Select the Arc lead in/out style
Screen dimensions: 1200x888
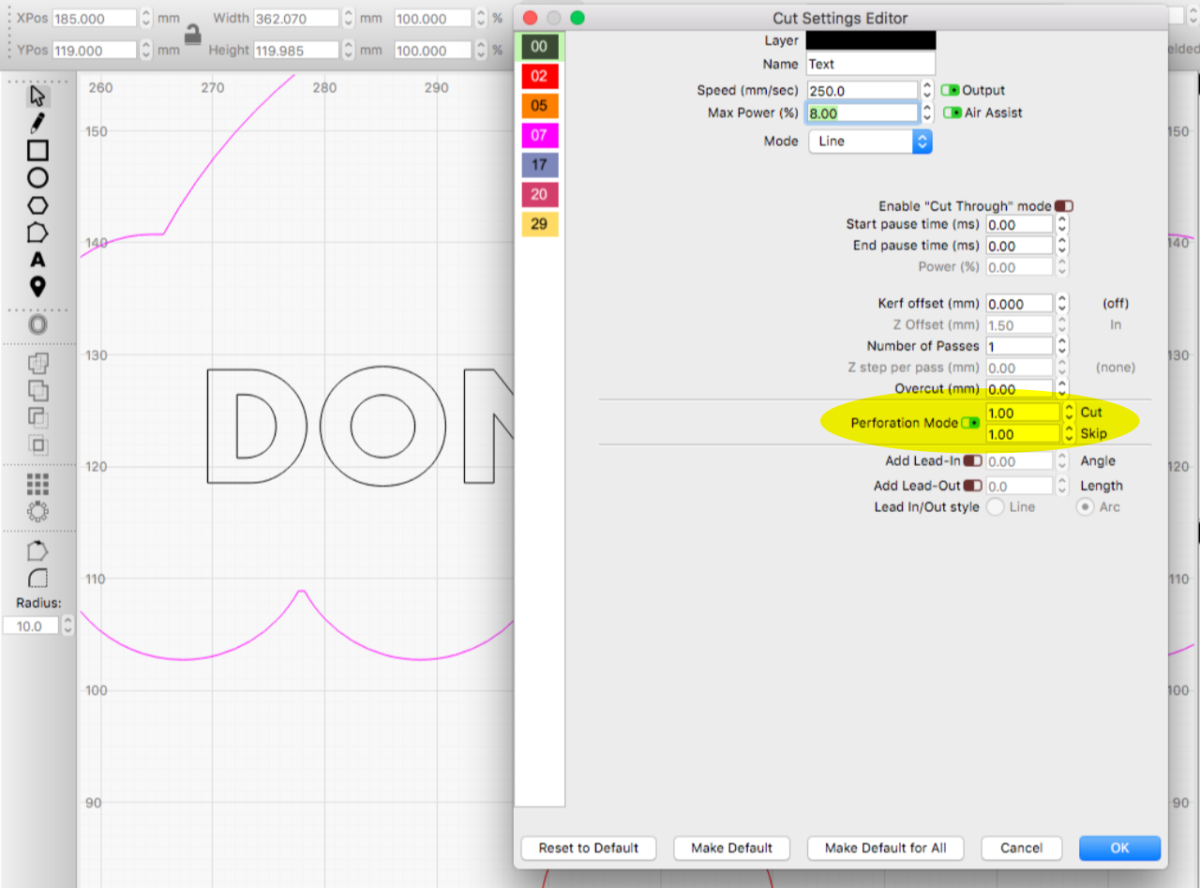pos(1084,507)
